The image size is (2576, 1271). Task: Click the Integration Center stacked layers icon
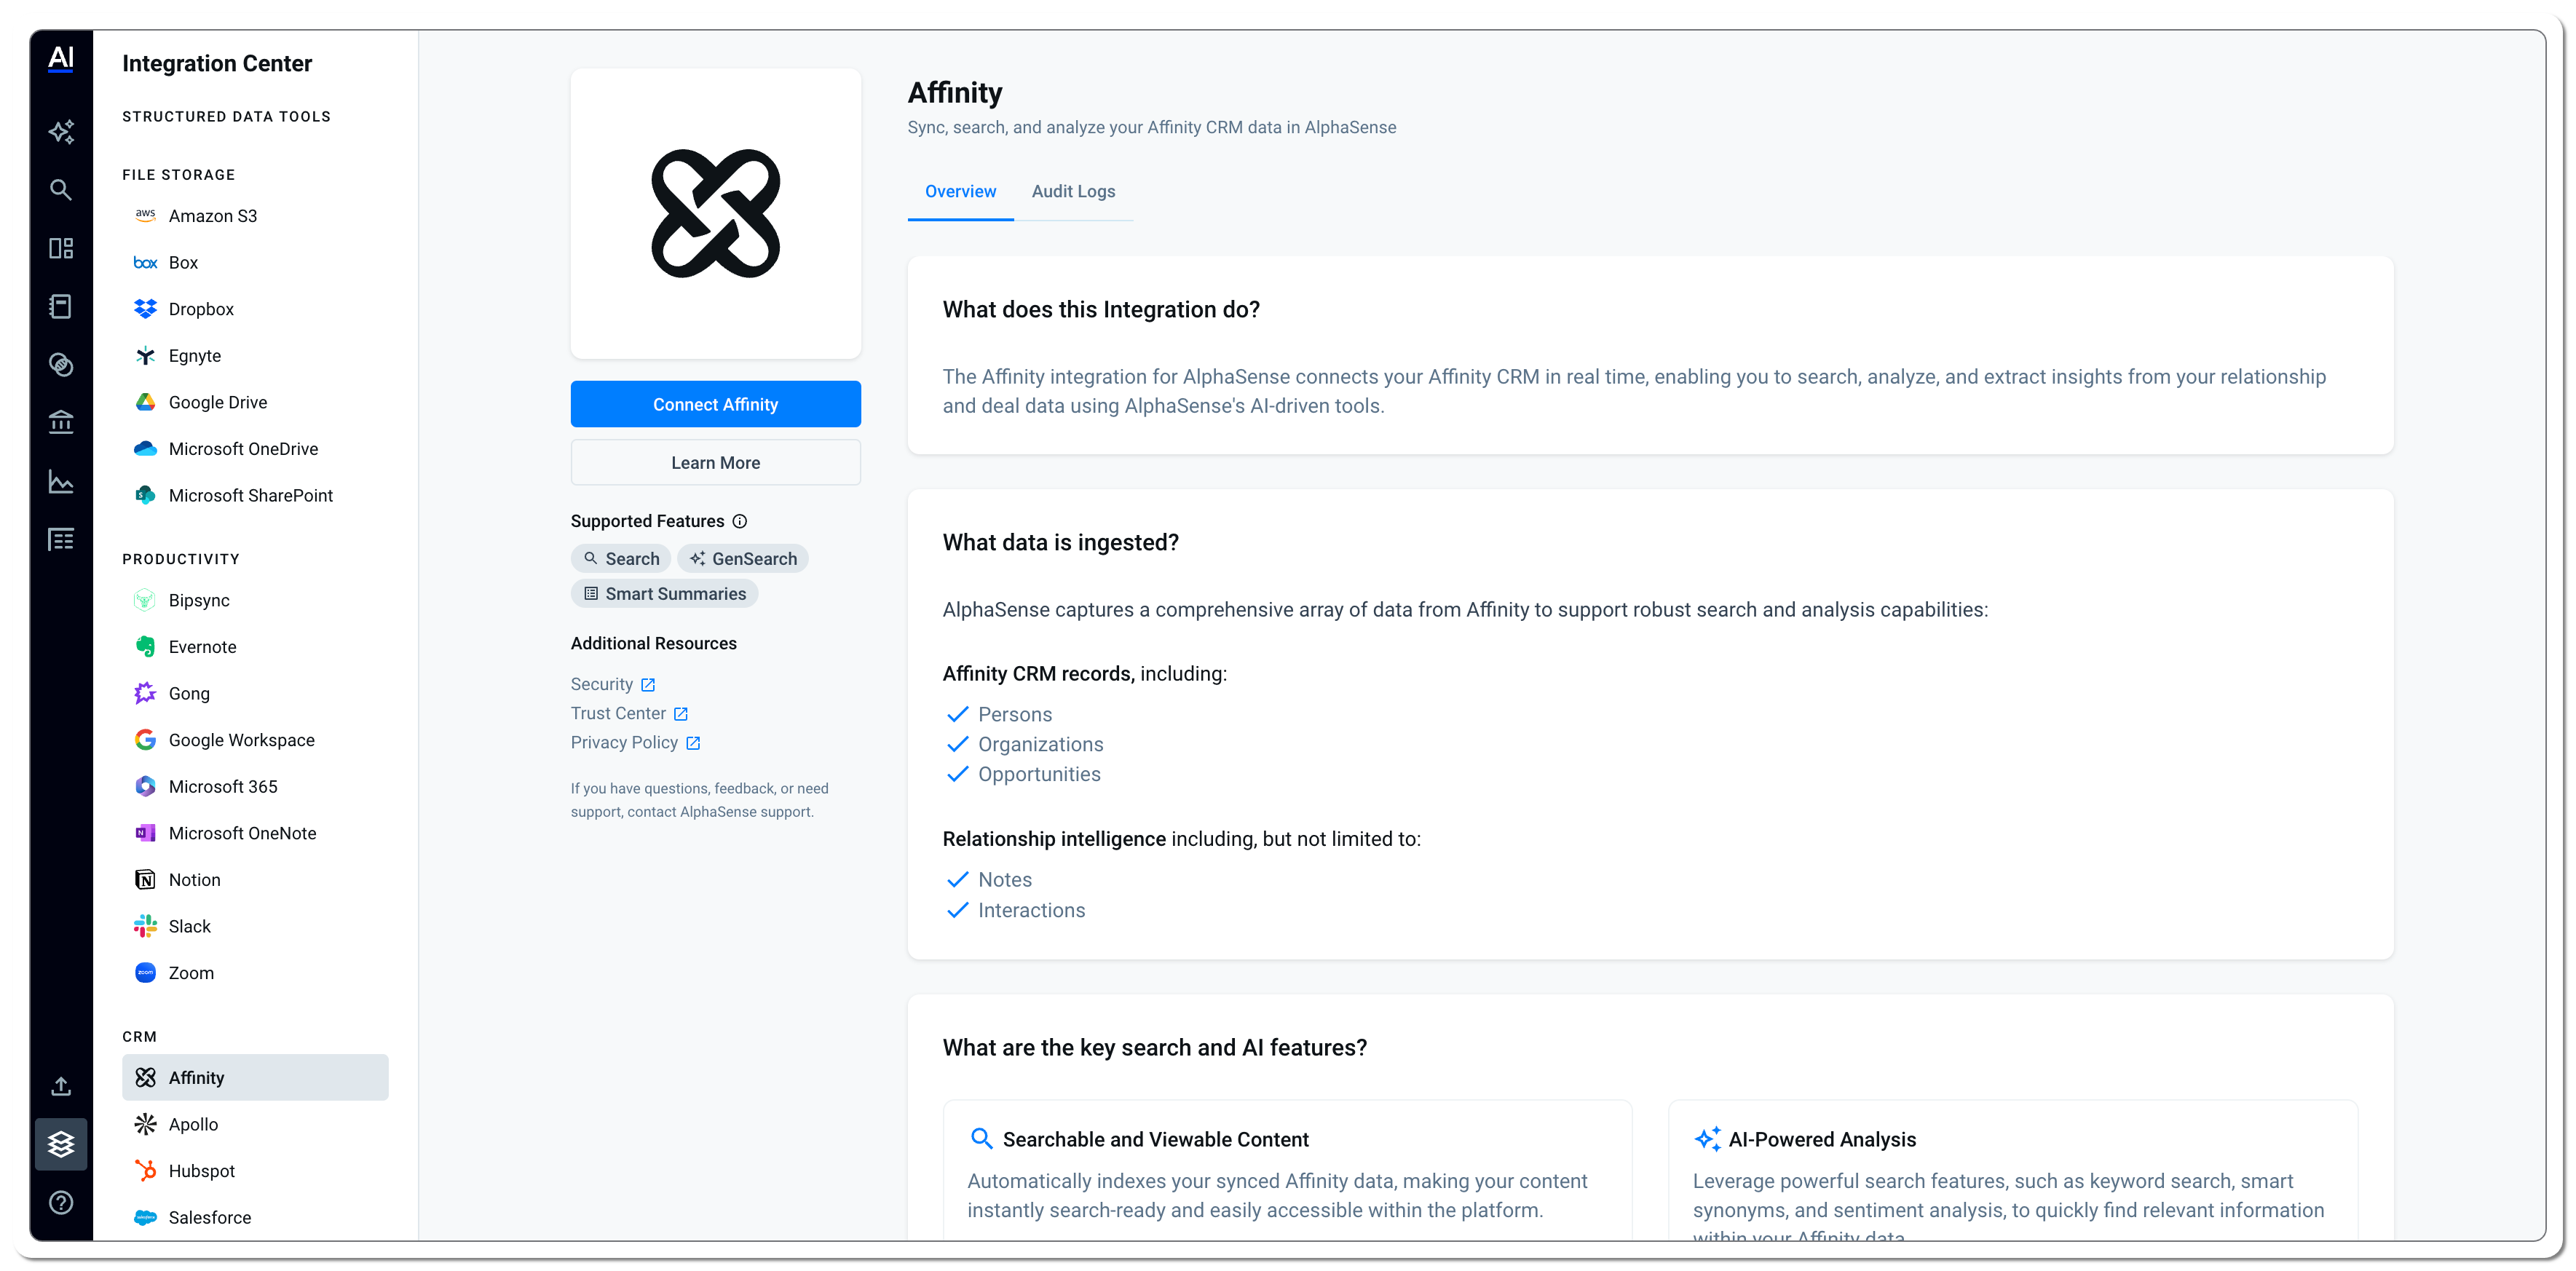pyautogui.click(x=61, y=1144)
